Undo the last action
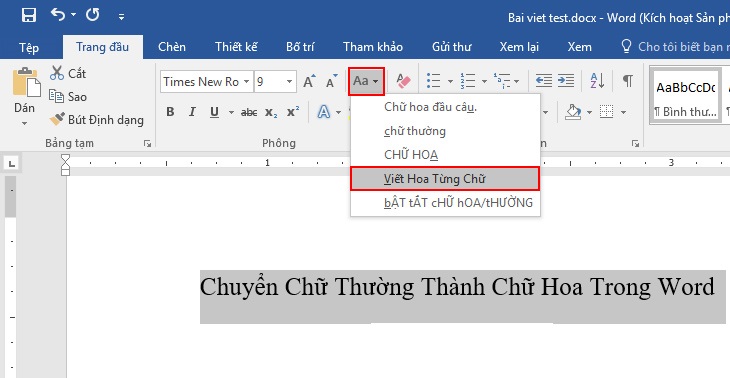This screenshot has width=730, height=378. click(x=58, y=15)
